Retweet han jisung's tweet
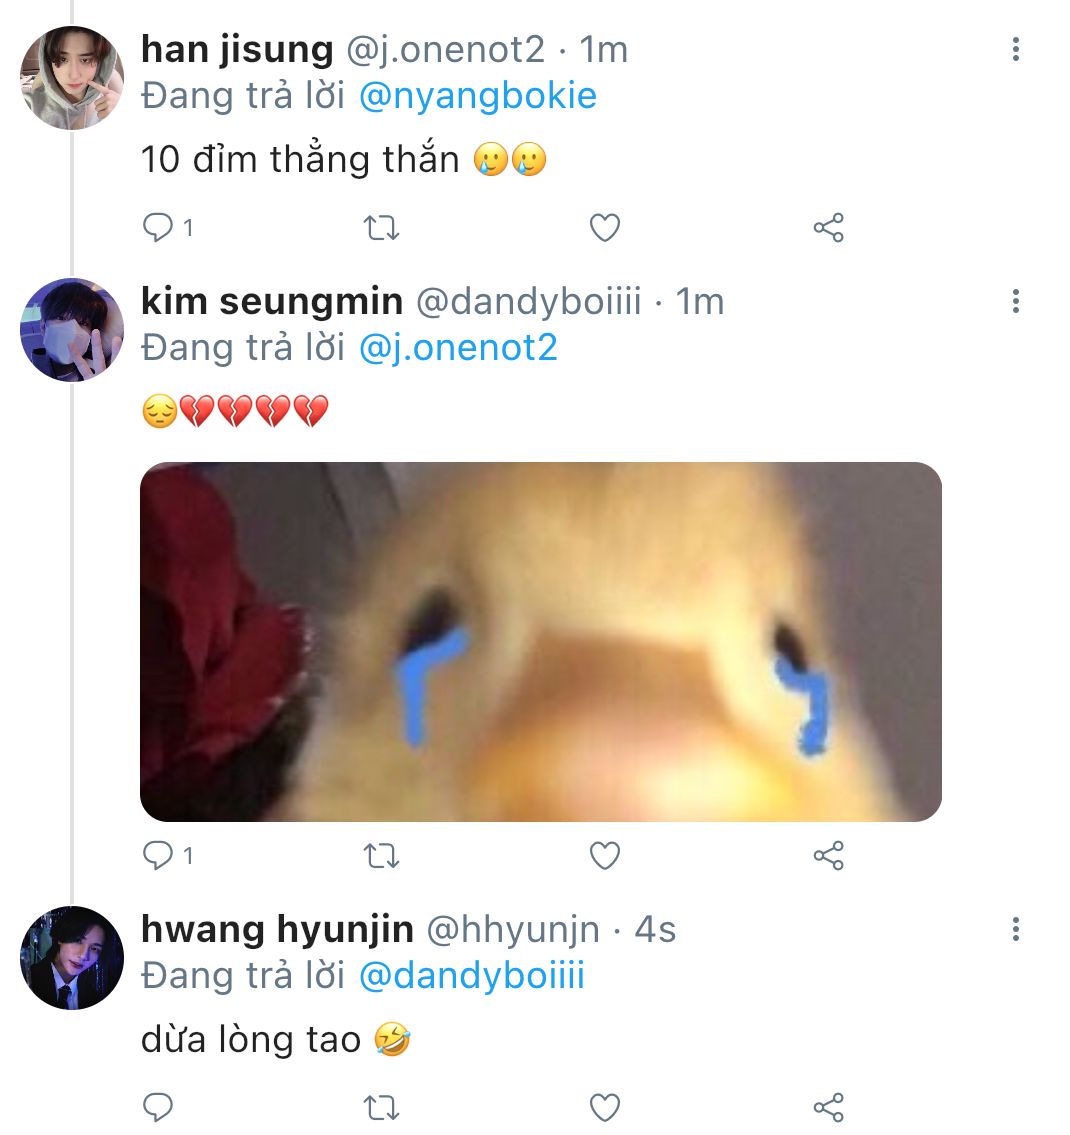The height and width of the screenshot is (1135, 1070). pyautogui.click(x=381, y=228)
